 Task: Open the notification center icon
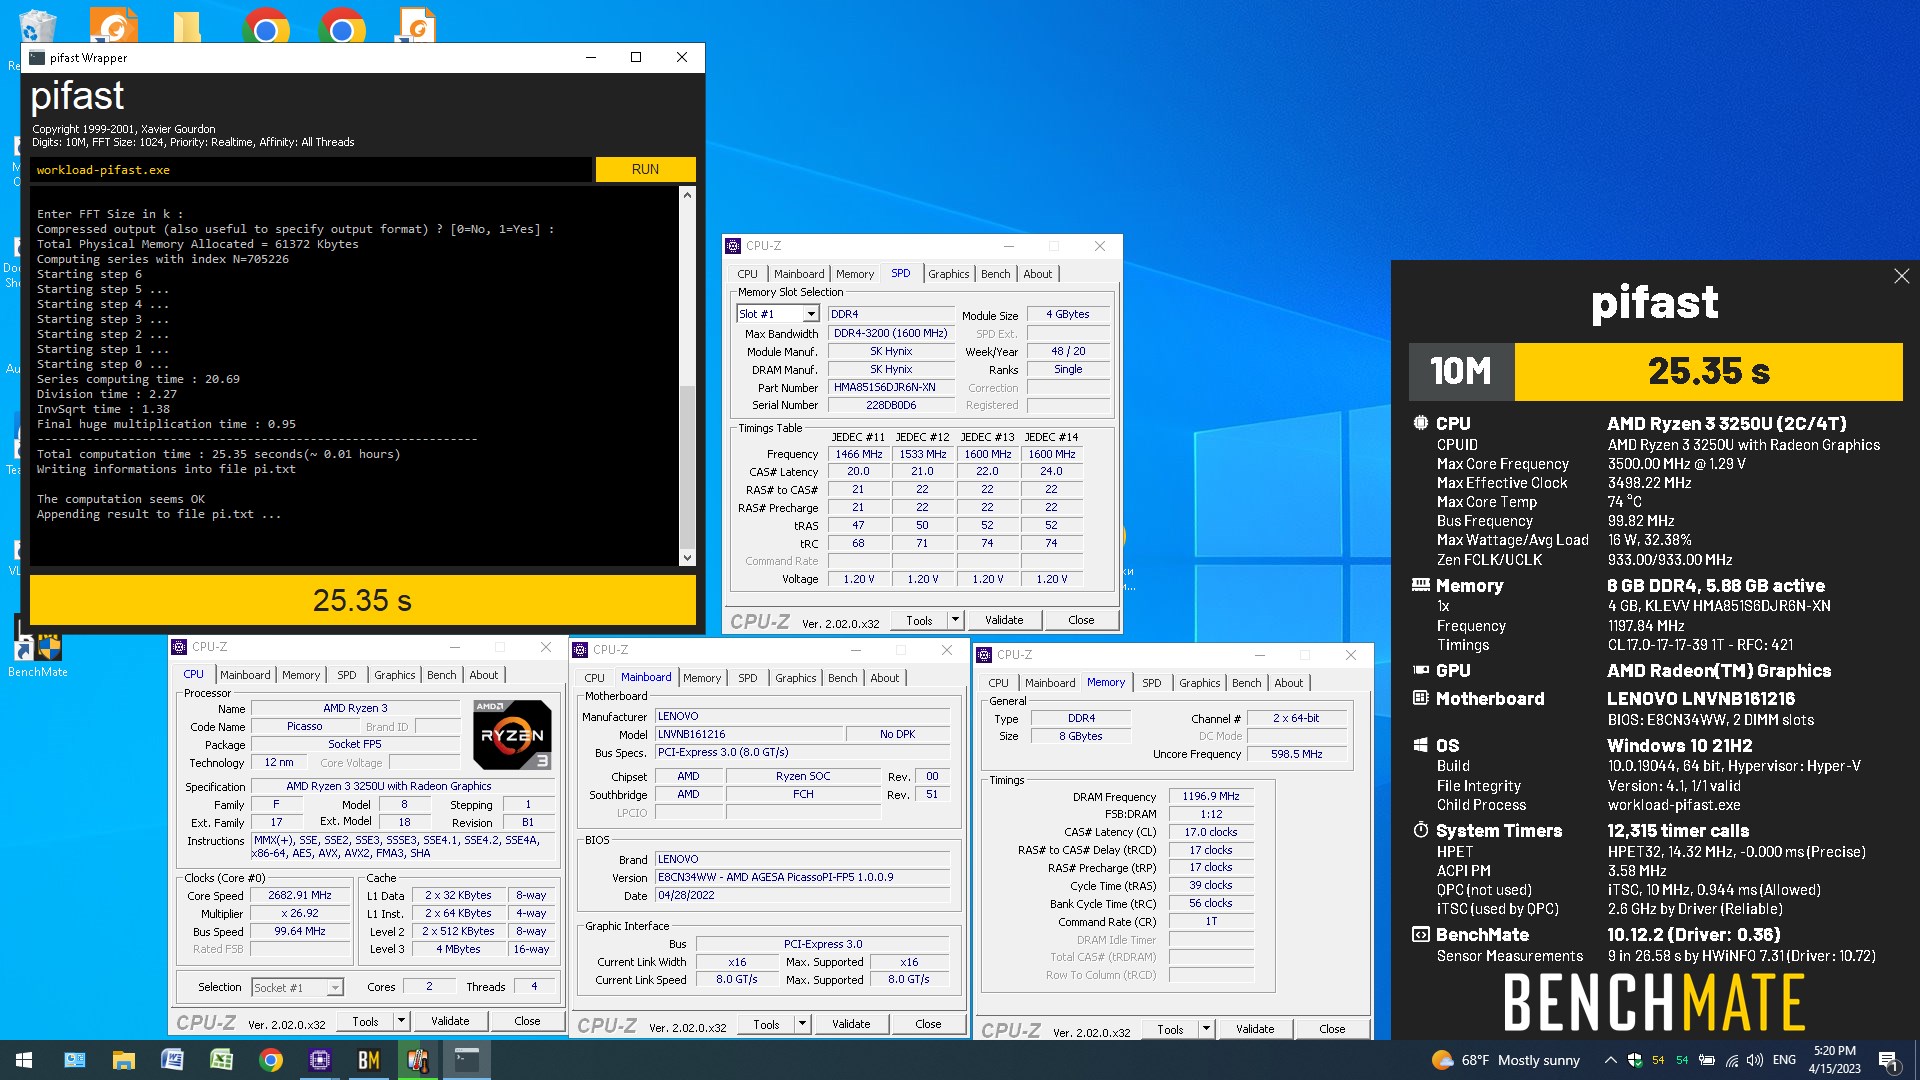[x=1888, y=1060]
